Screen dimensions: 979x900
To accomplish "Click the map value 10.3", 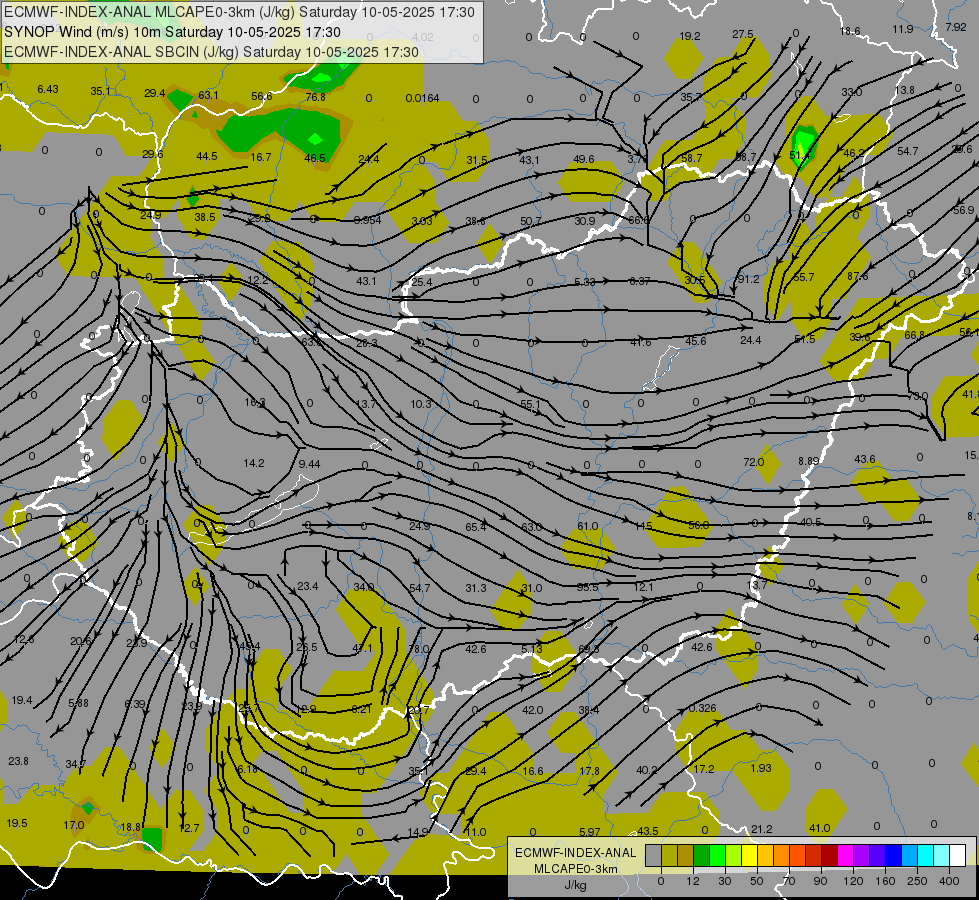I will (x=421, y=403).
